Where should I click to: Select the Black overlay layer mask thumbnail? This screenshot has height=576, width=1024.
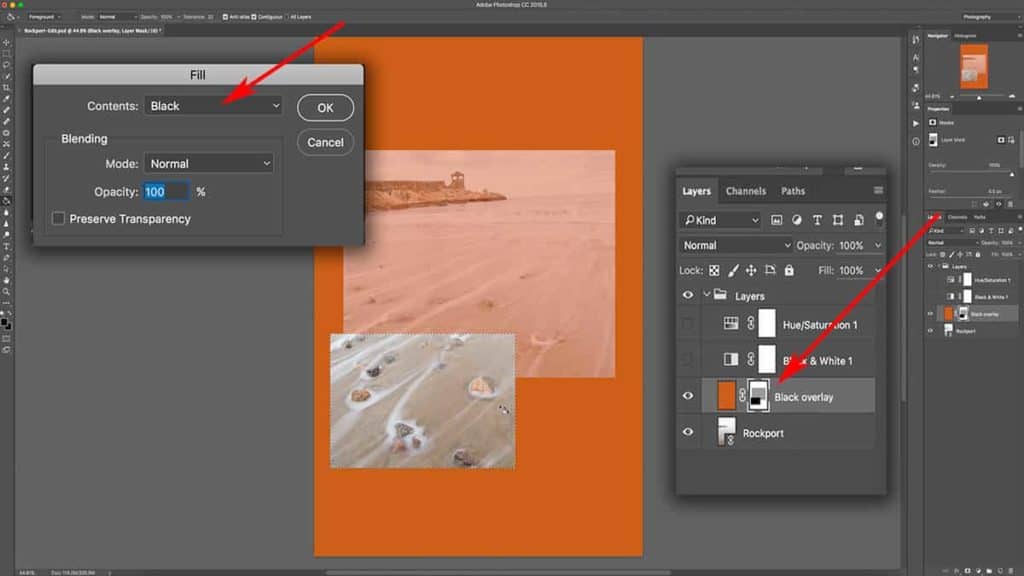tap(756, 395)
